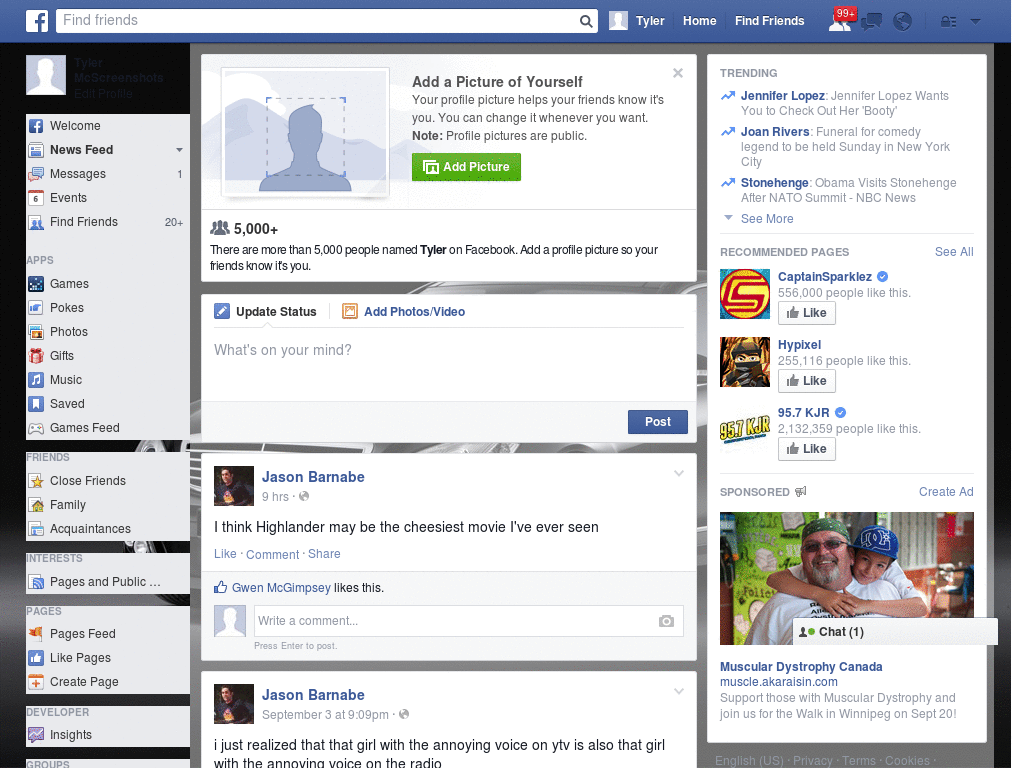Click the search magnifier icon
Image resolution: width=1024 pixels, height=768 pixels.
pos(586,21)
